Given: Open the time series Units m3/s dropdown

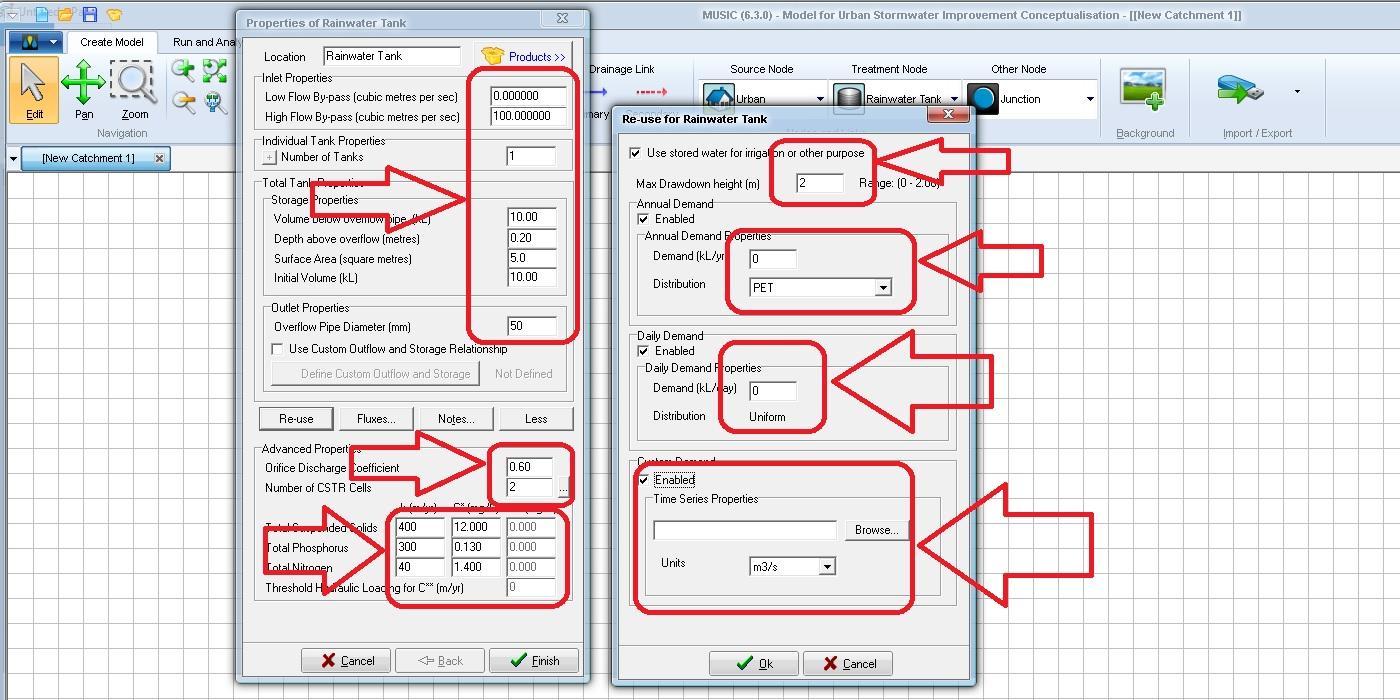Looking at the screenshot, I should tap(827, 567).
